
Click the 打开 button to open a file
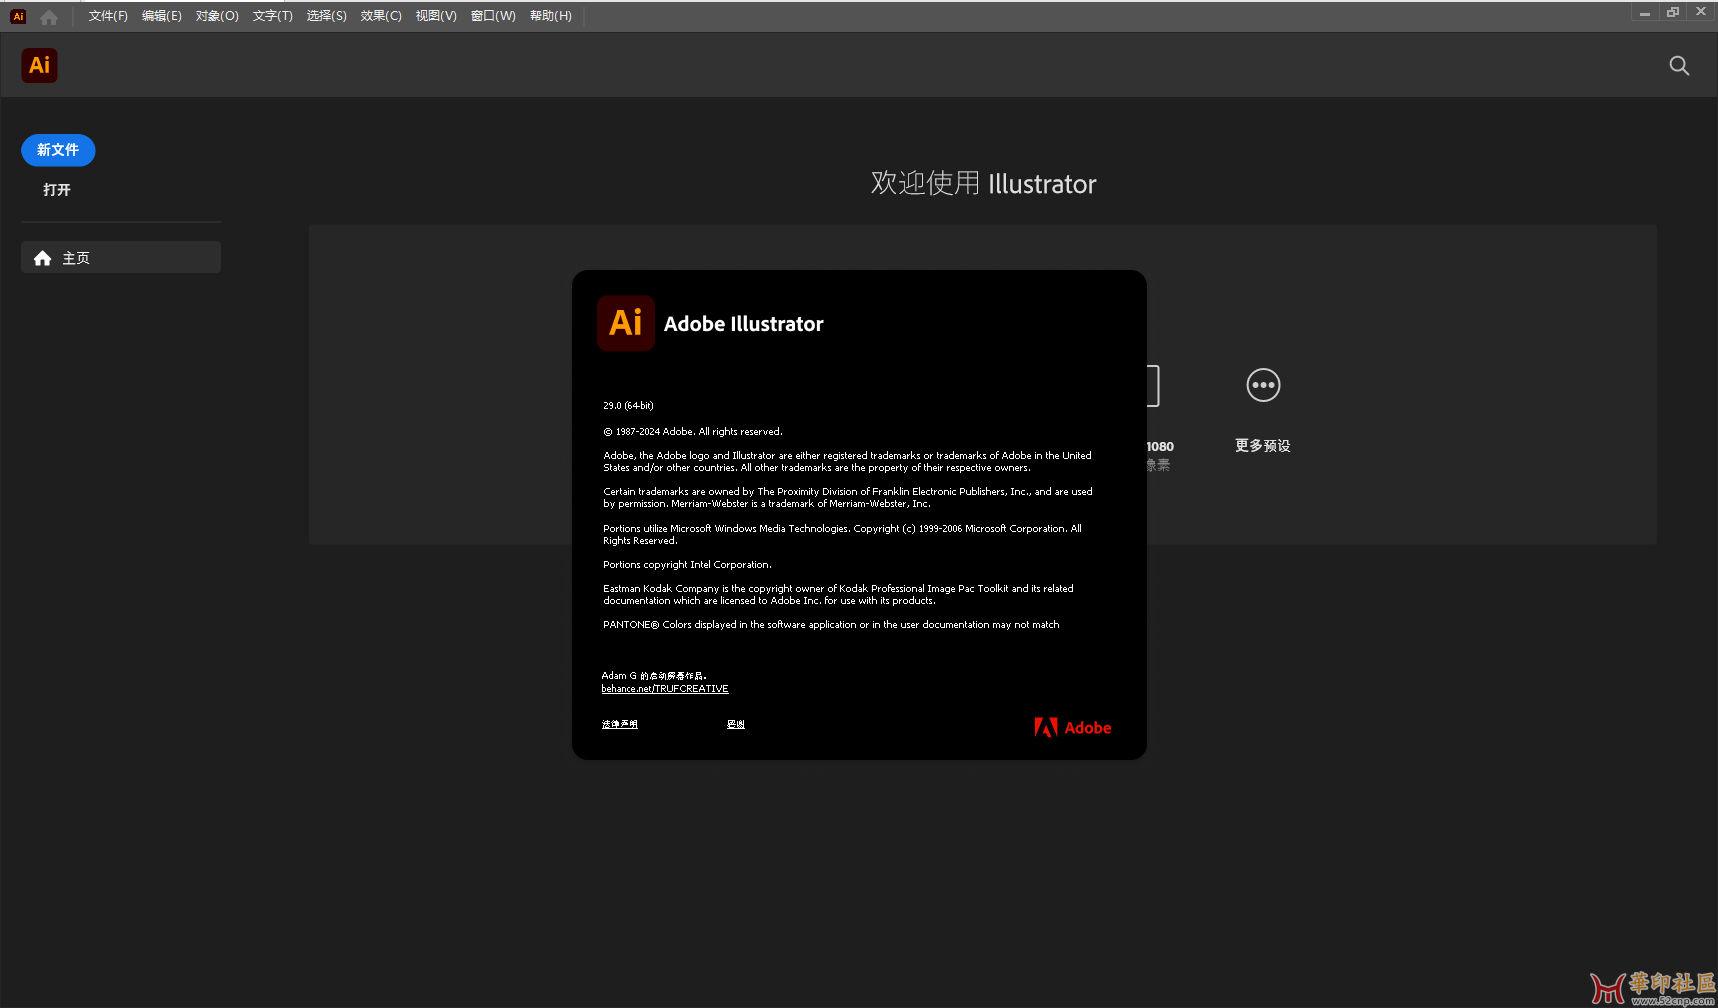tap(57, 190)
